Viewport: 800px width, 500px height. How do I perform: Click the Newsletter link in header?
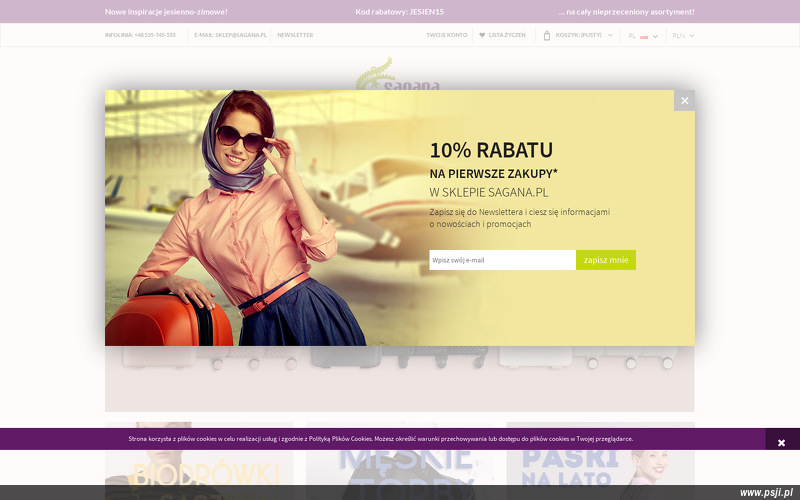[295, 35]
